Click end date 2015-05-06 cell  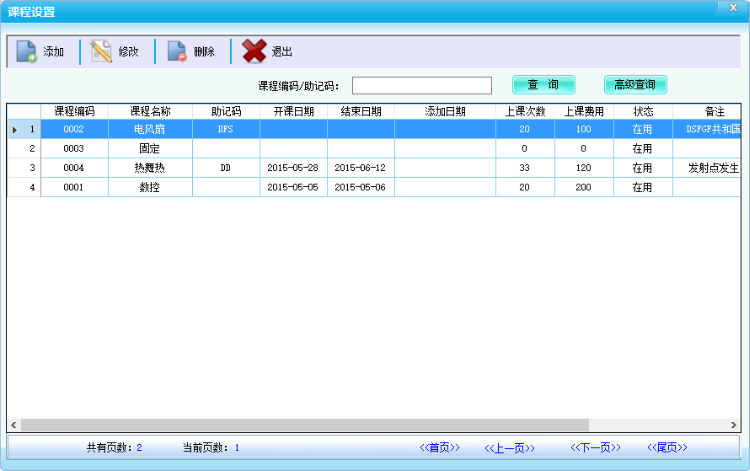point(361,187)
